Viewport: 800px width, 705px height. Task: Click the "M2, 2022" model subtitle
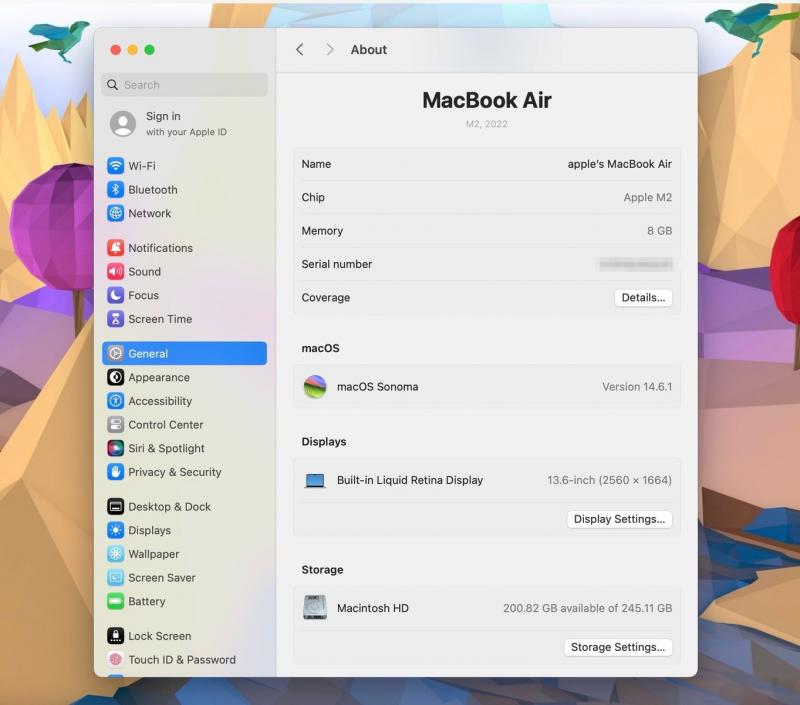tap(487, 124)
